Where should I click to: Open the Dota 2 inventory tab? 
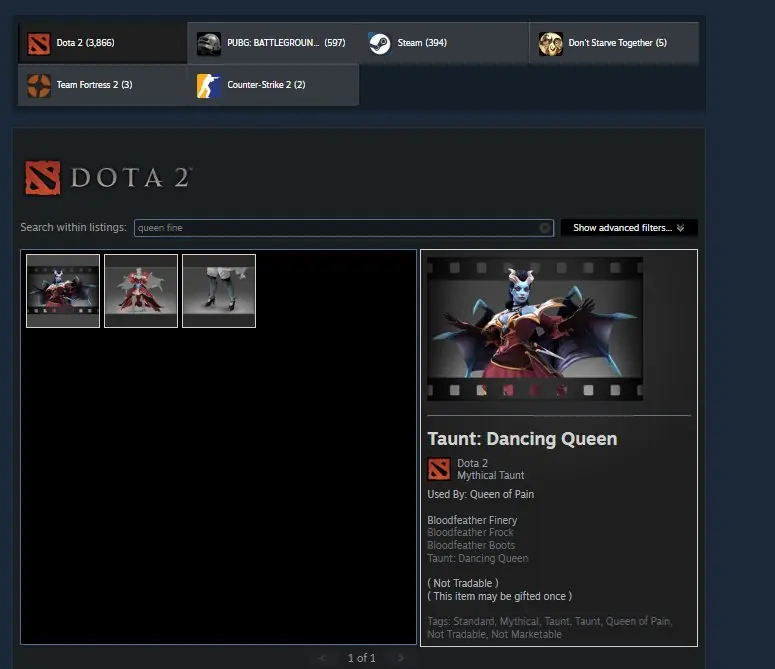pyautogui.click(x=102, y=43)
